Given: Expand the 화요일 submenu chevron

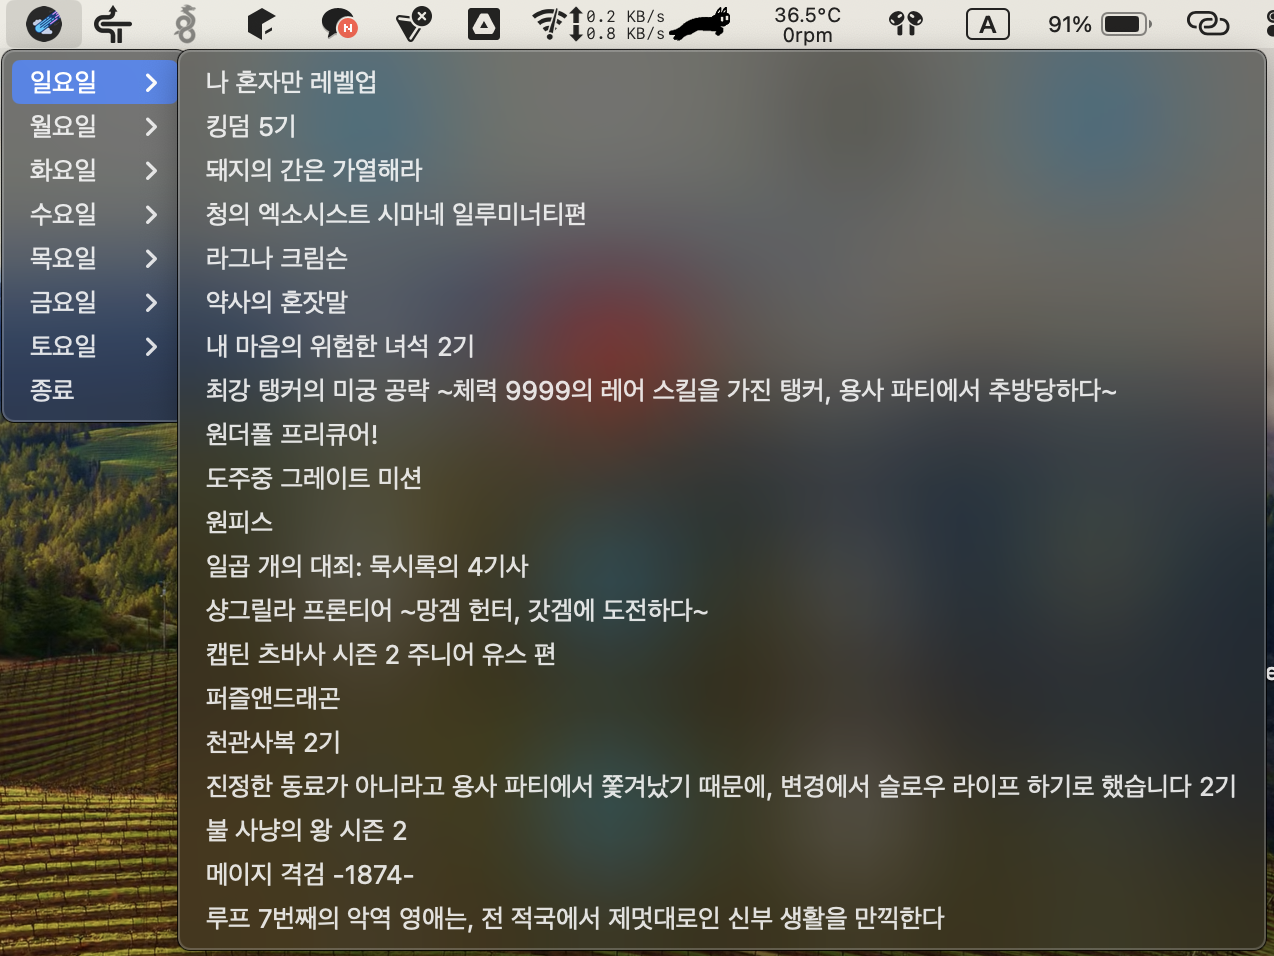Looking at the screenshot, I should click(151, 170).
